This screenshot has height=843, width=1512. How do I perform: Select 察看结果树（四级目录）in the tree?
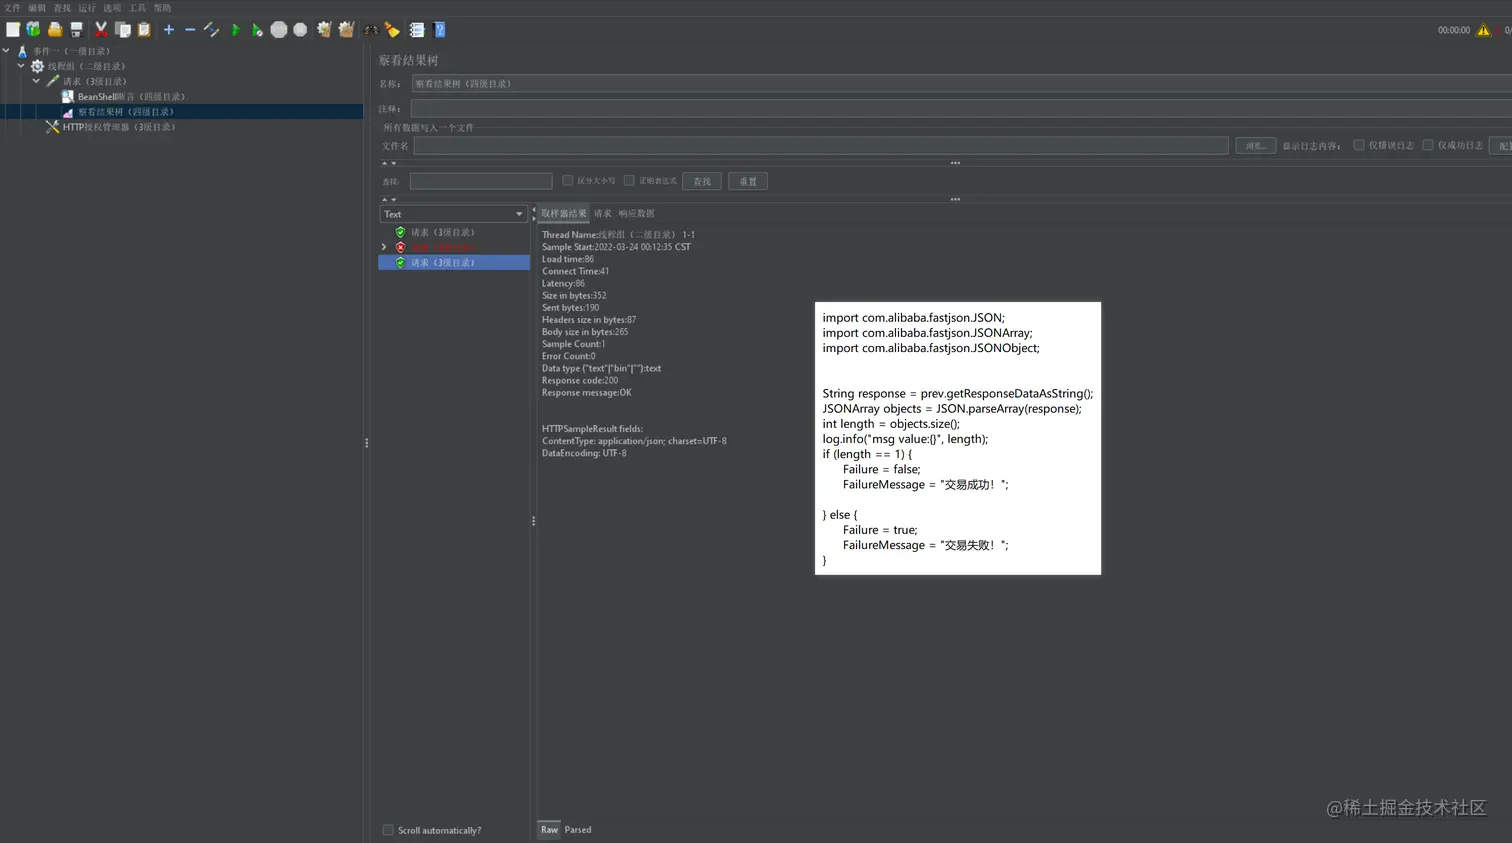pos(126,112)
